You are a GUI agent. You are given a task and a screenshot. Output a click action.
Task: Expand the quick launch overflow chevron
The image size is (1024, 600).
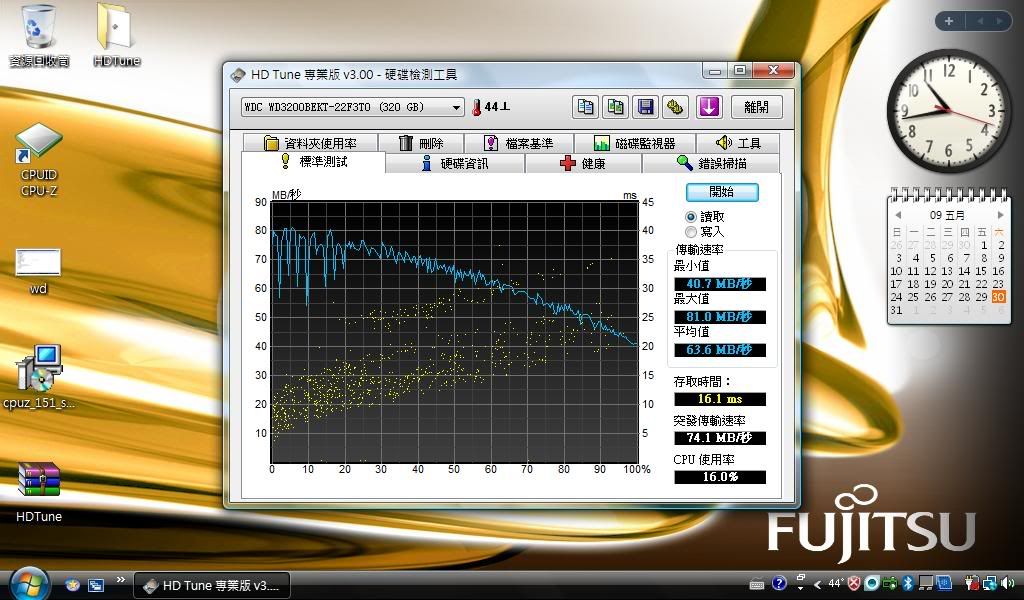pyautogui.click(x=120, y=580)
